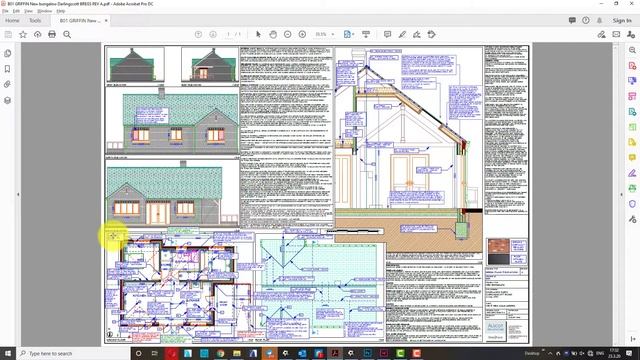Open More Tools wrench icon
Image resolution: width=640 pixels, height=360 pixels.
coord(632,220)
